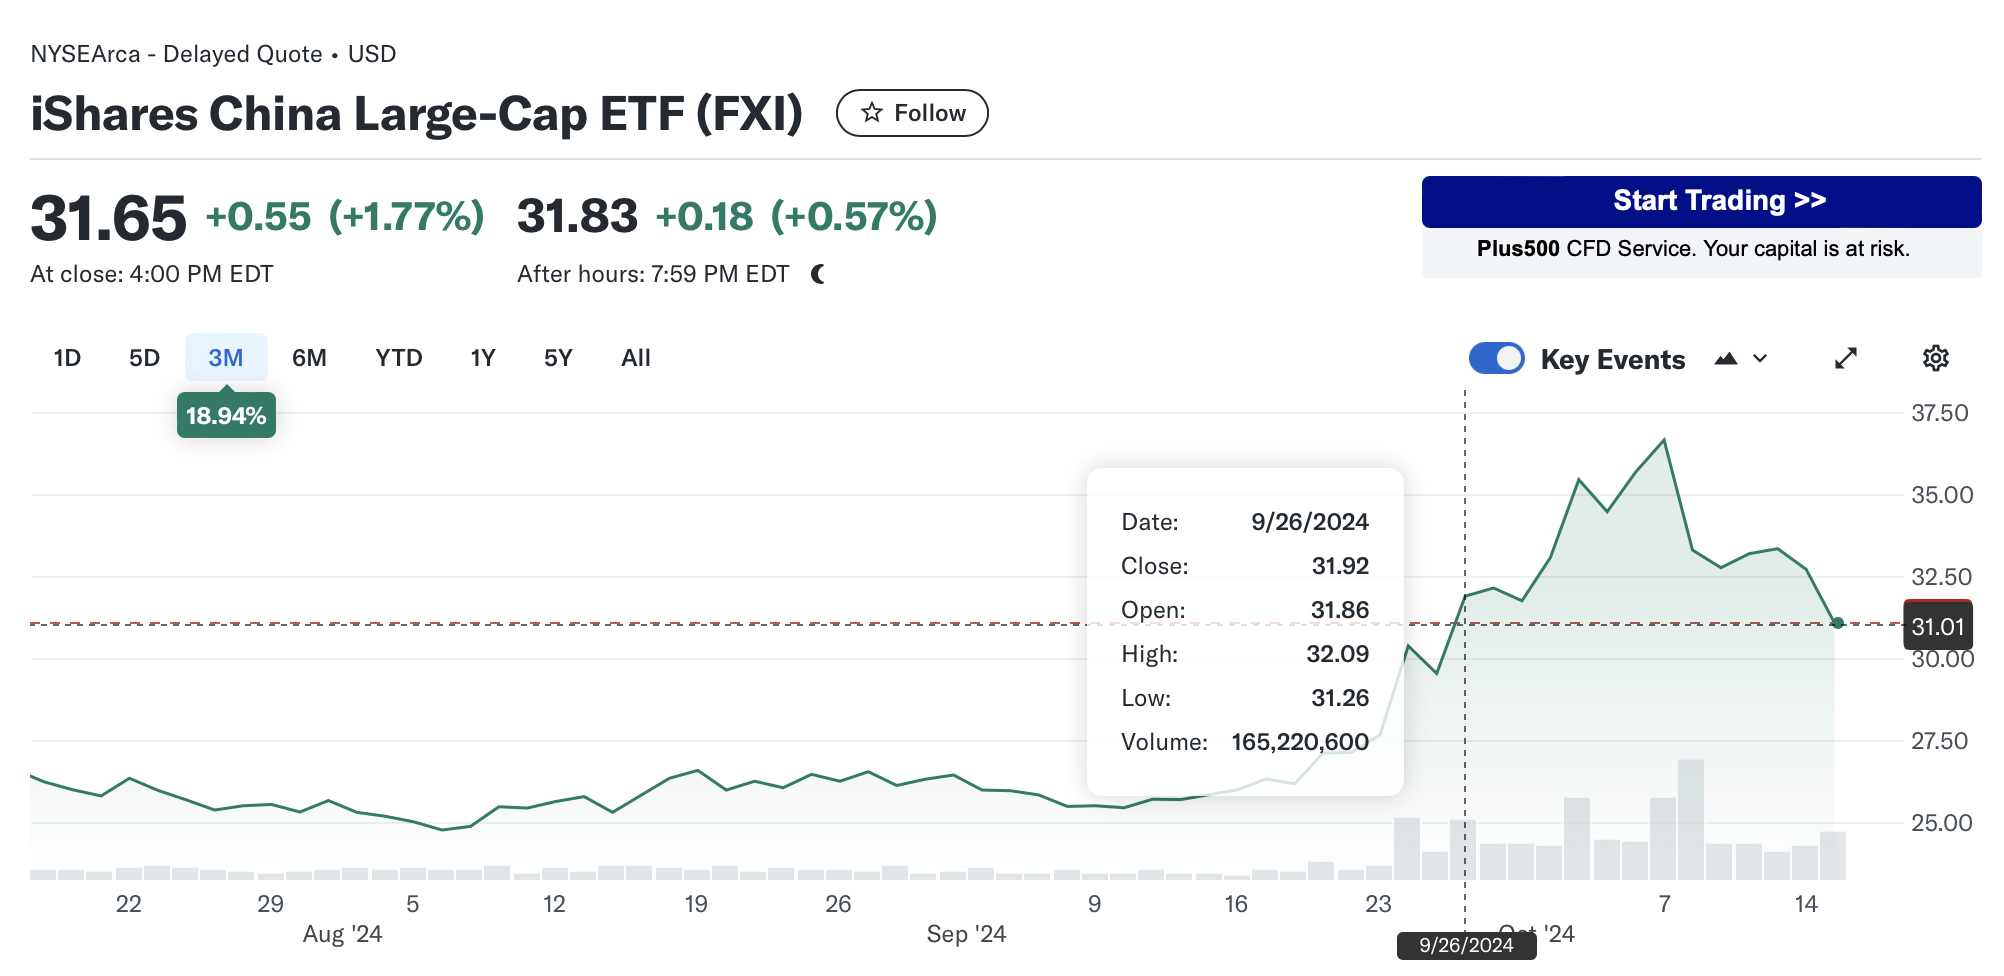Switch to YTD chart range
The width and height of the screenshot is (2004, 976).
pos(399,358)
